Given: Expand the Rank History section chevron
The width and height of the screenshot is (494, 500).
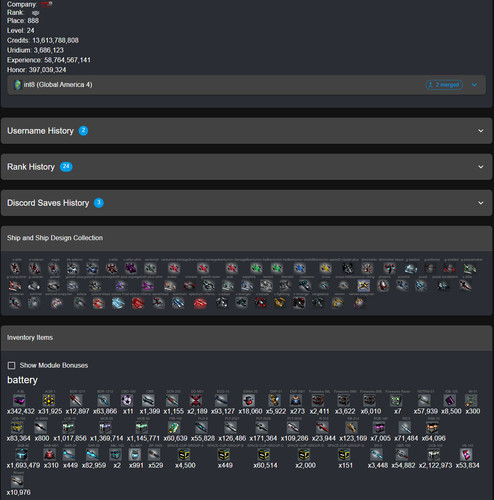Looking at the screenshot, I should click(x=481, y=167).
